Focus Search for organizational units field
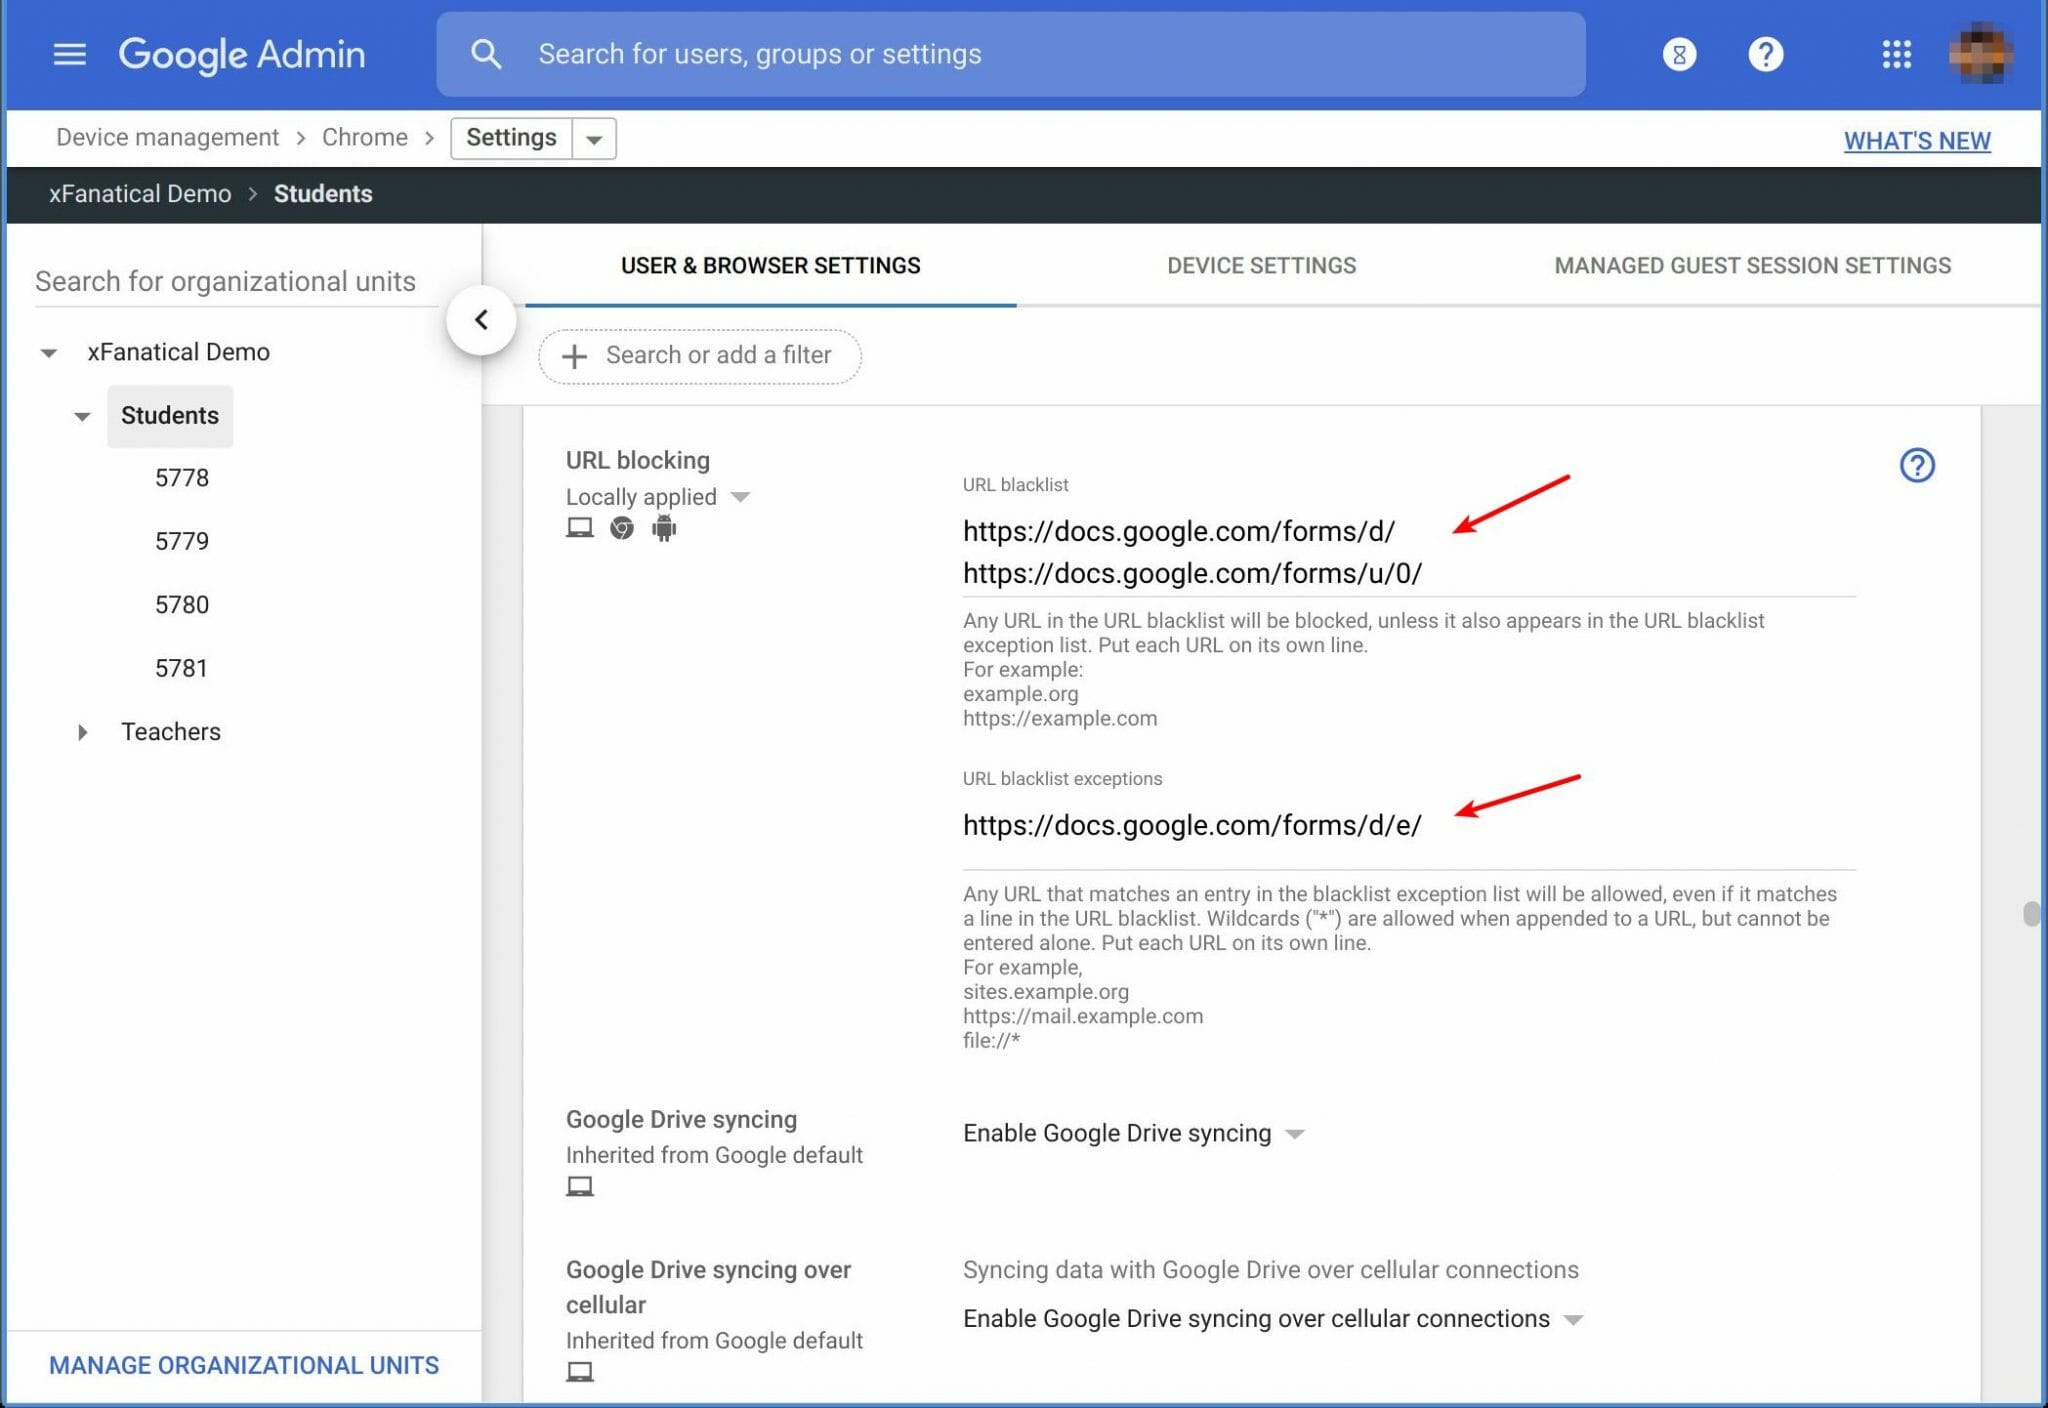Viewport: 2048px width, 1408px height. [236, 281]
